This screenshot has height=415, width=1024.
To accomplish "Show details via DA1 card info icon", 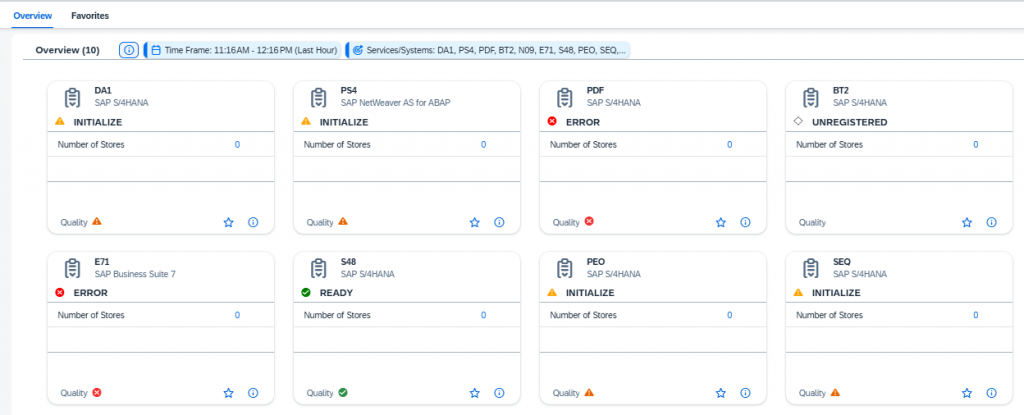I will coord(253,222).
